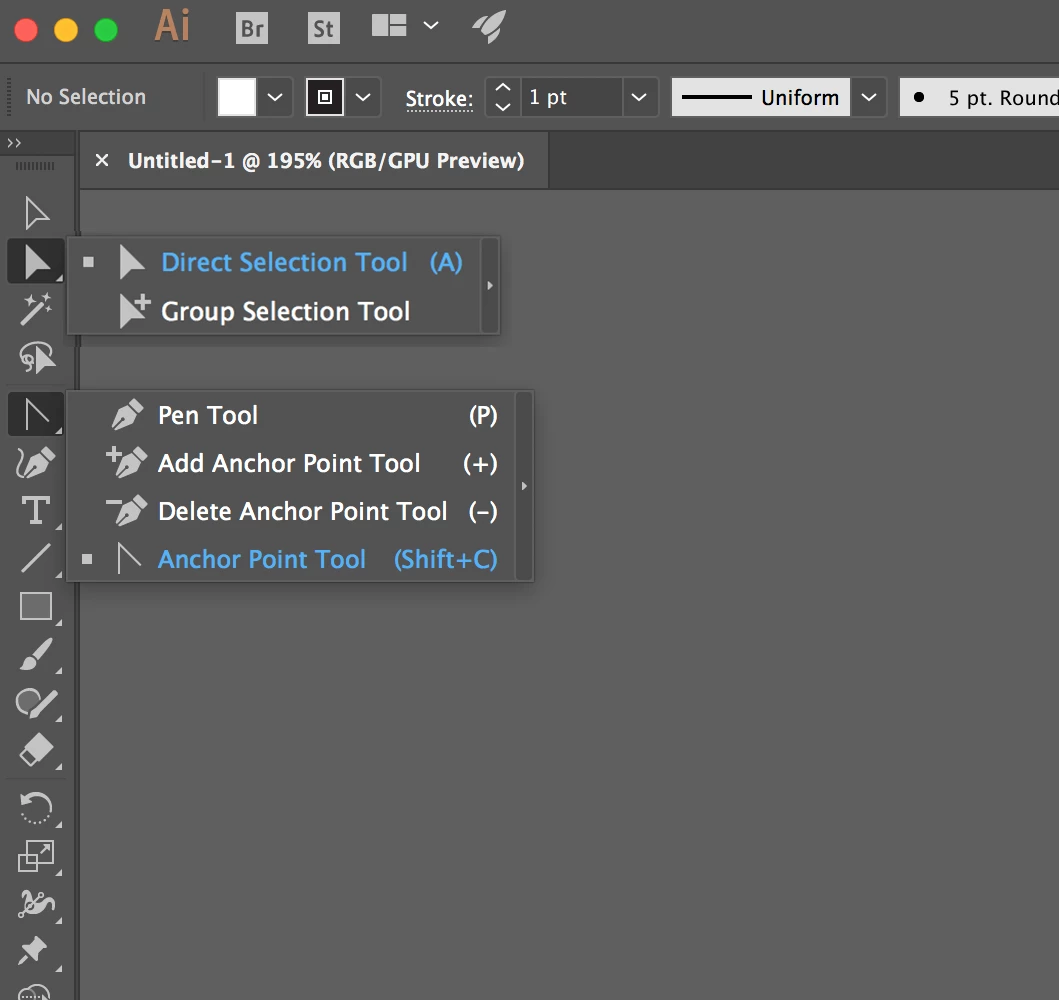Choose Pen Tool from flyout

(x=290, y=415)
